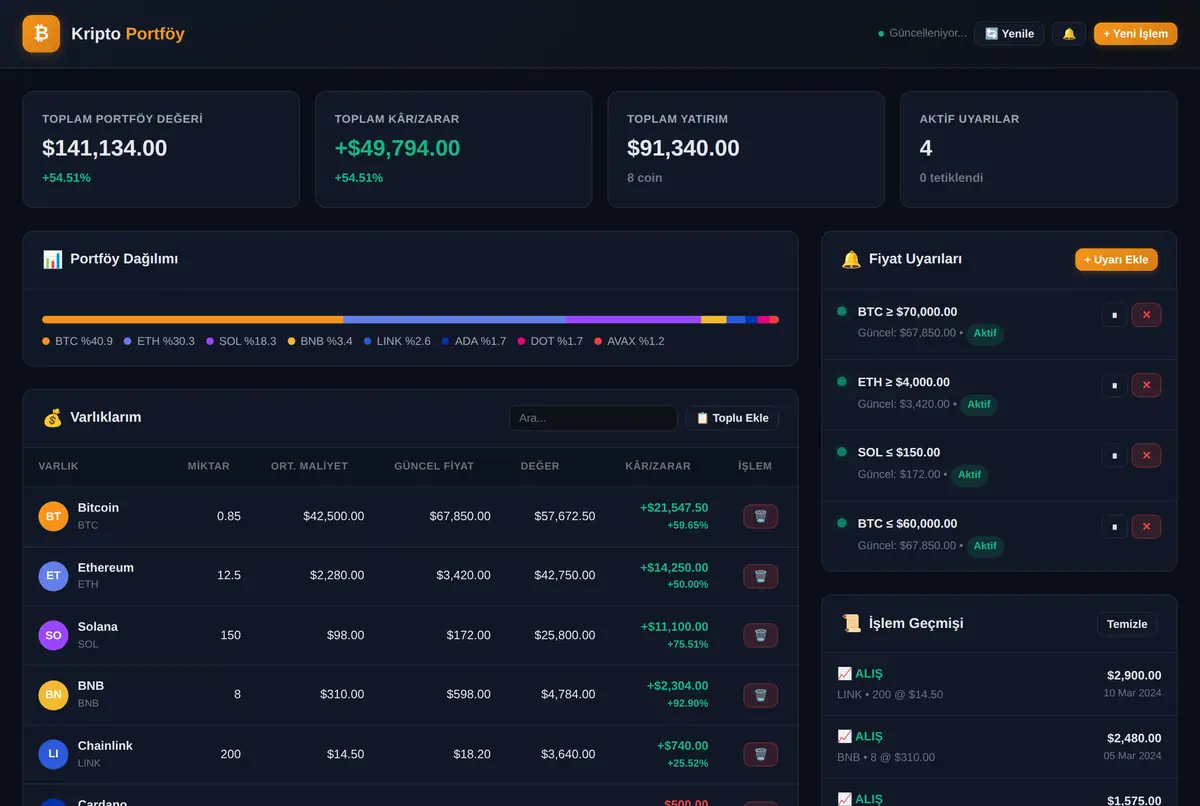The width and height of the screenshot is (1200, 806).
Task: Delete the BTC ≤ $60,000.00 alert
Action: [1146, 526]
